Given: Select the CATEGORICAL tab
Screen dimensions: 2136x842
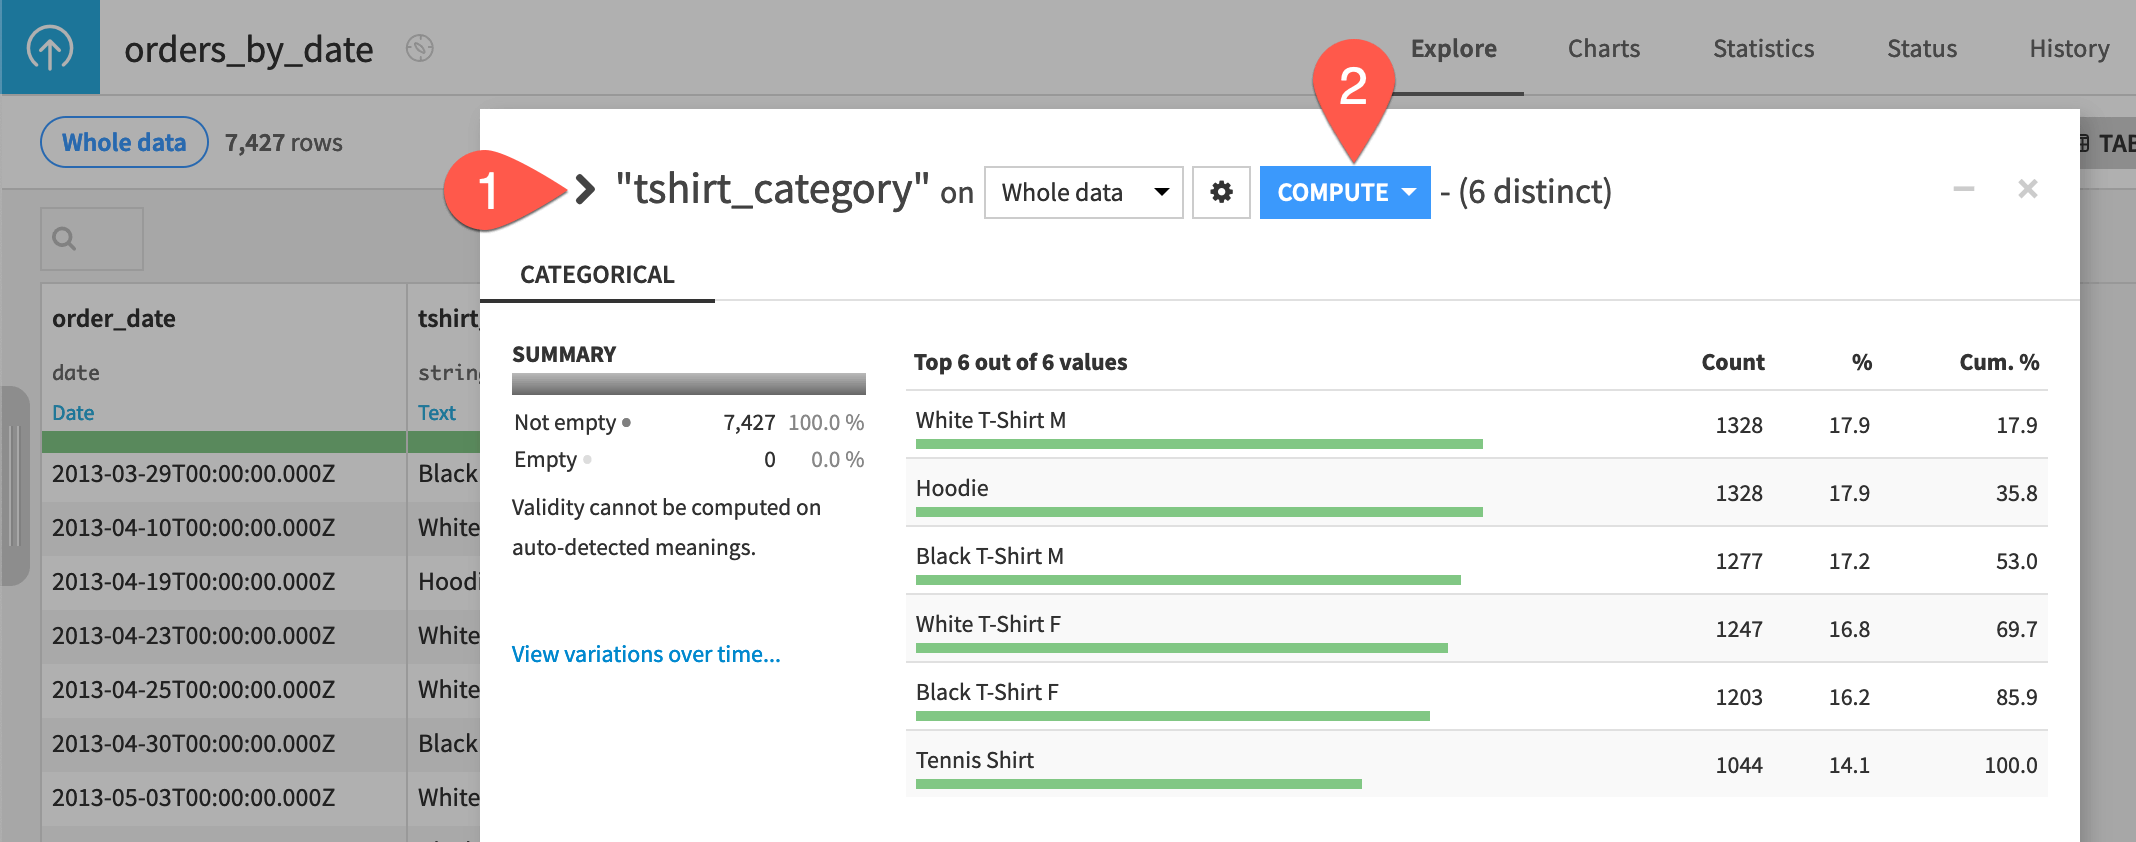Looking at the screenshot, I should (x=597, y=275).
